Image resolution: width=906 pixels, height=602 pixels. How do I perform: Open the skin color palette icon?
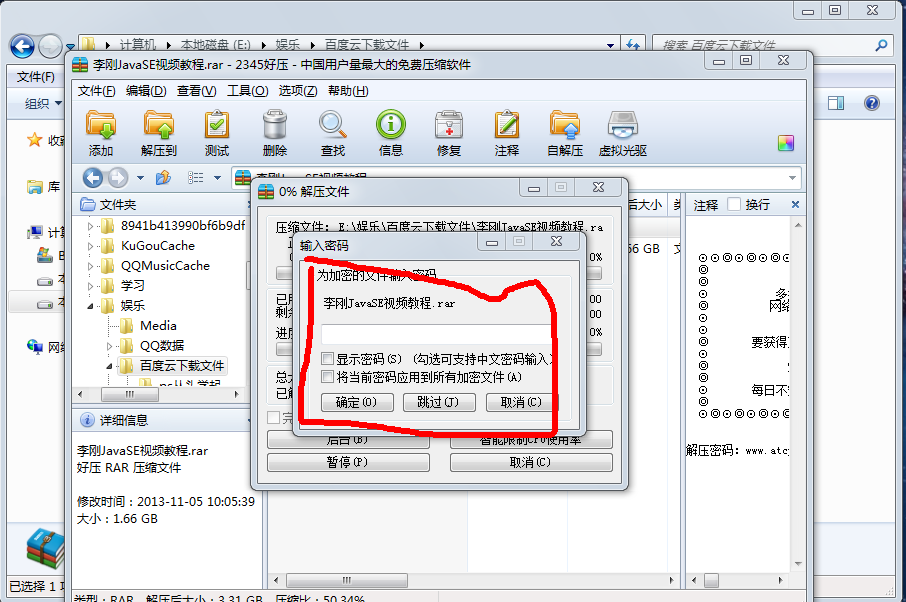pyautogui.click(x=785, y=143)
